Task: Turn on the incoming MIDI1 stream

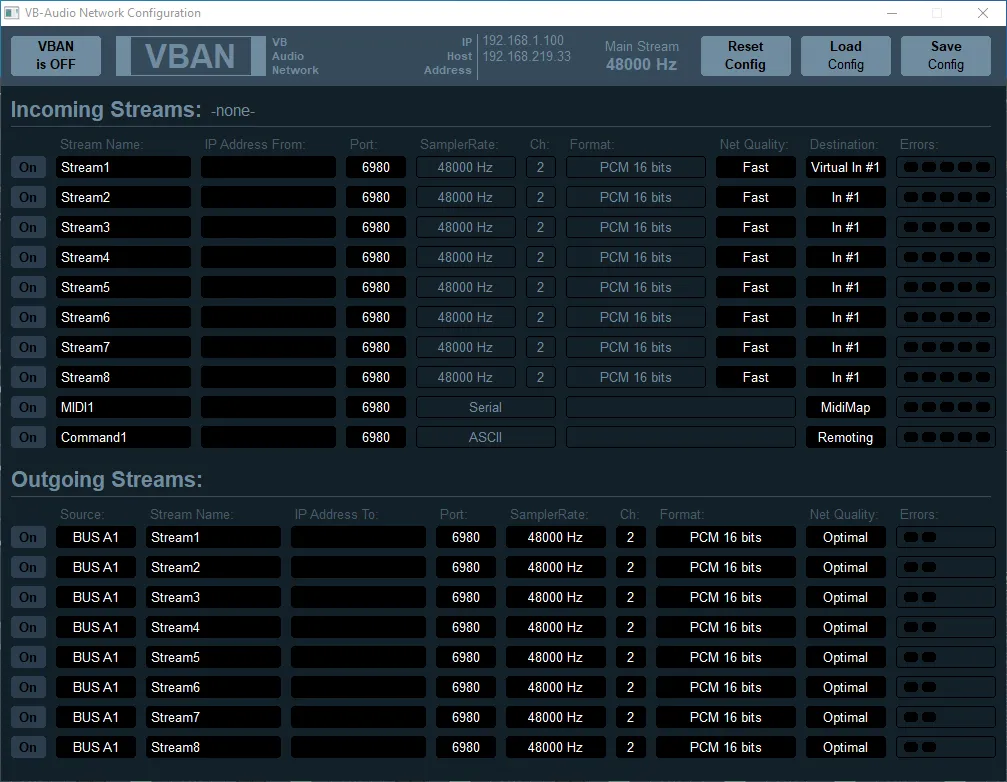Action: click(x=28, y=407)
